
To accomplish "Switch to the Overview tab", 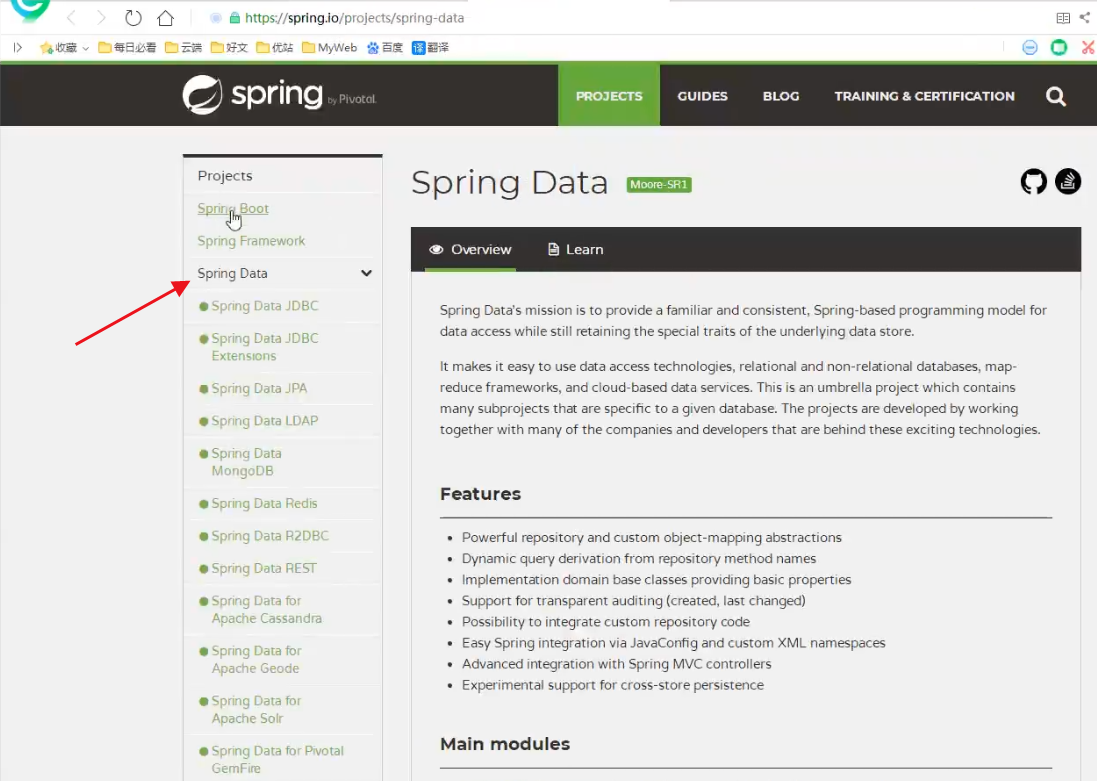I will click(470, 249).
